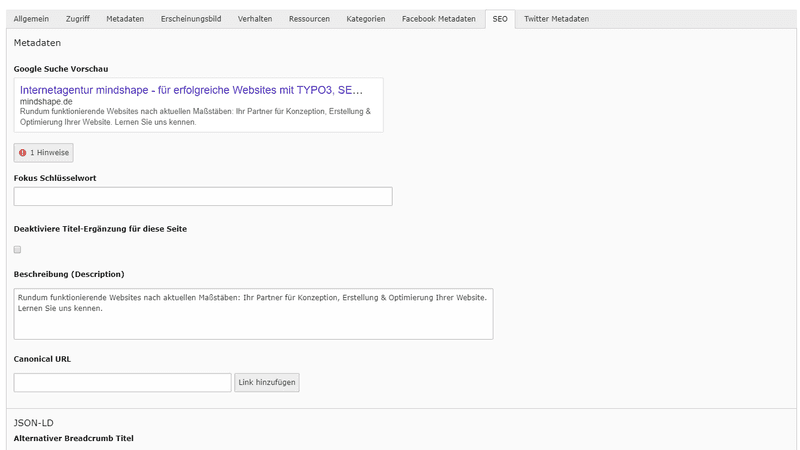The width and height of the screenshot is (800, 450).
Task: Click the Canonical URL label
Action: point(42,359)
